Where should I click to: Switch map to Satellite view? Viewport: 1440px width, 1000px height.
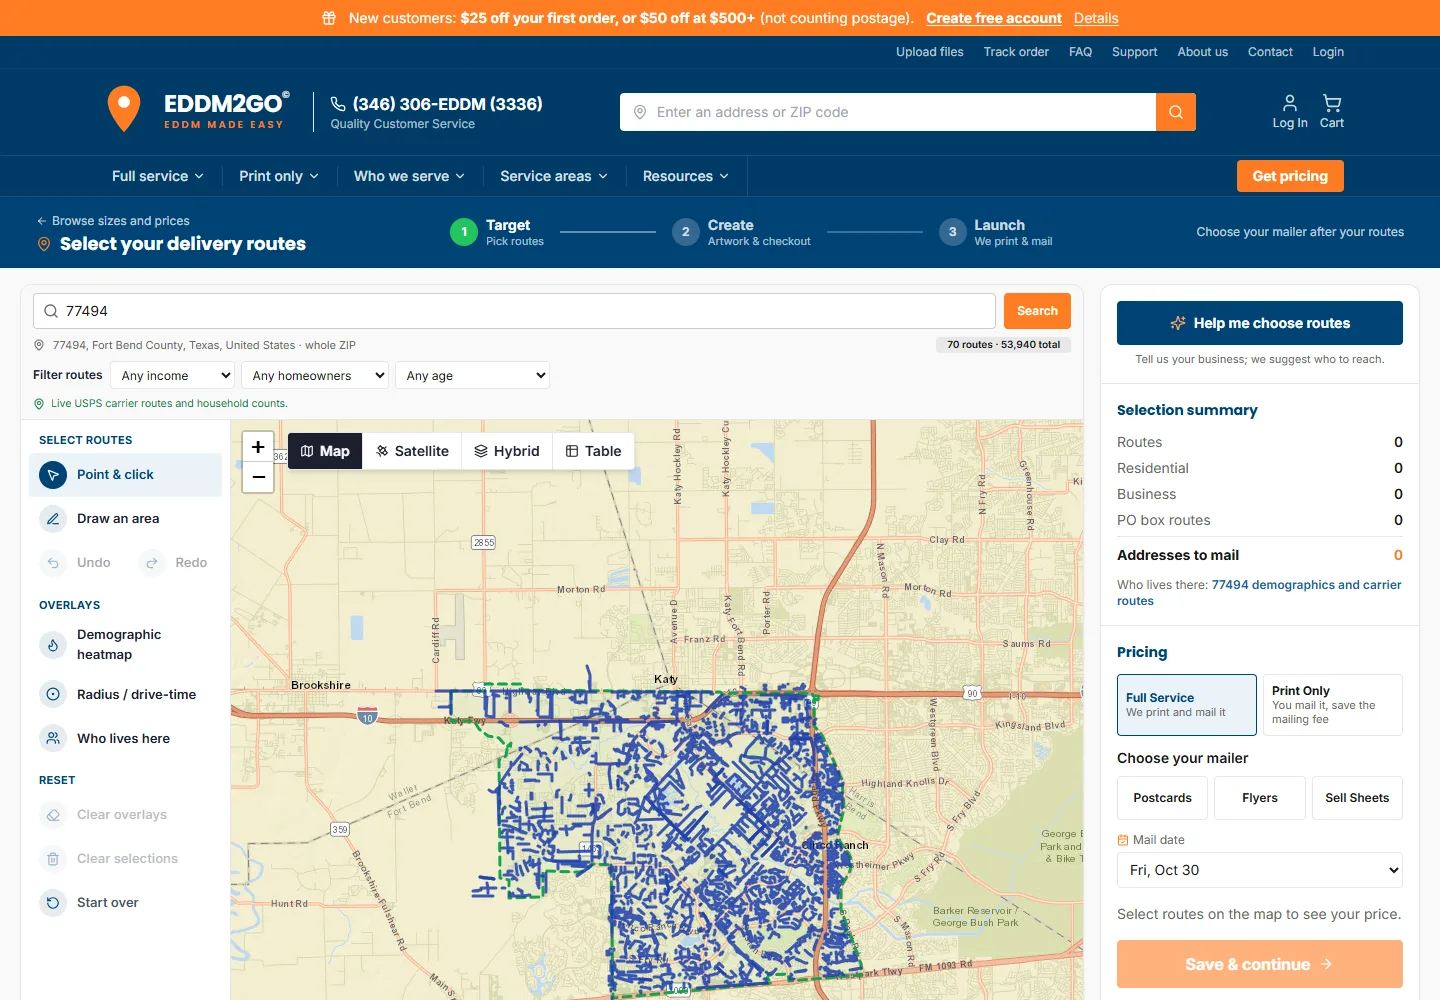point(412,451)
